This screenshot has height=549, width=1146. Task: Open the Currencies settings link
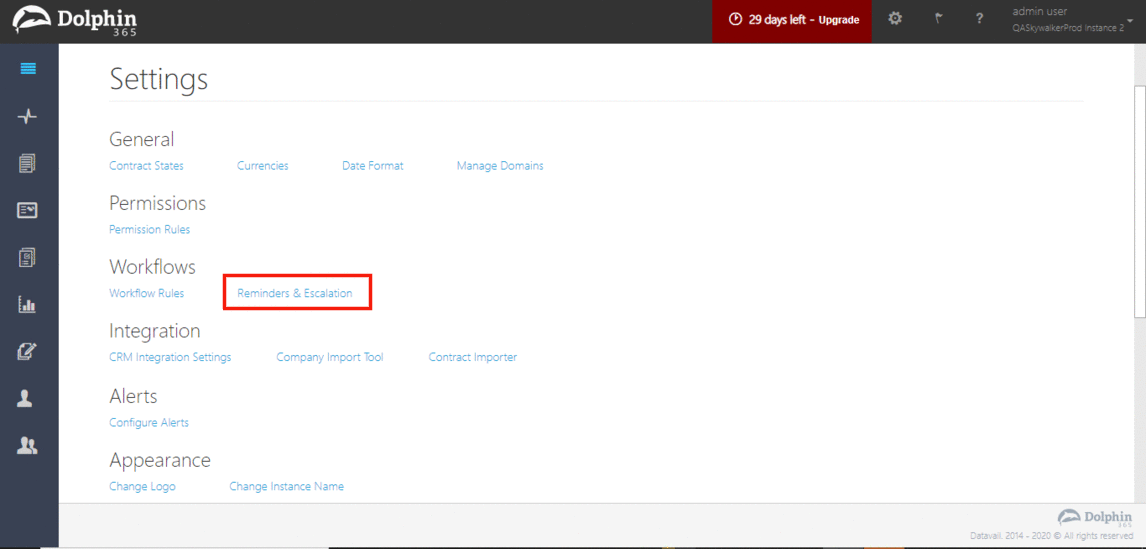click(262, 166)
